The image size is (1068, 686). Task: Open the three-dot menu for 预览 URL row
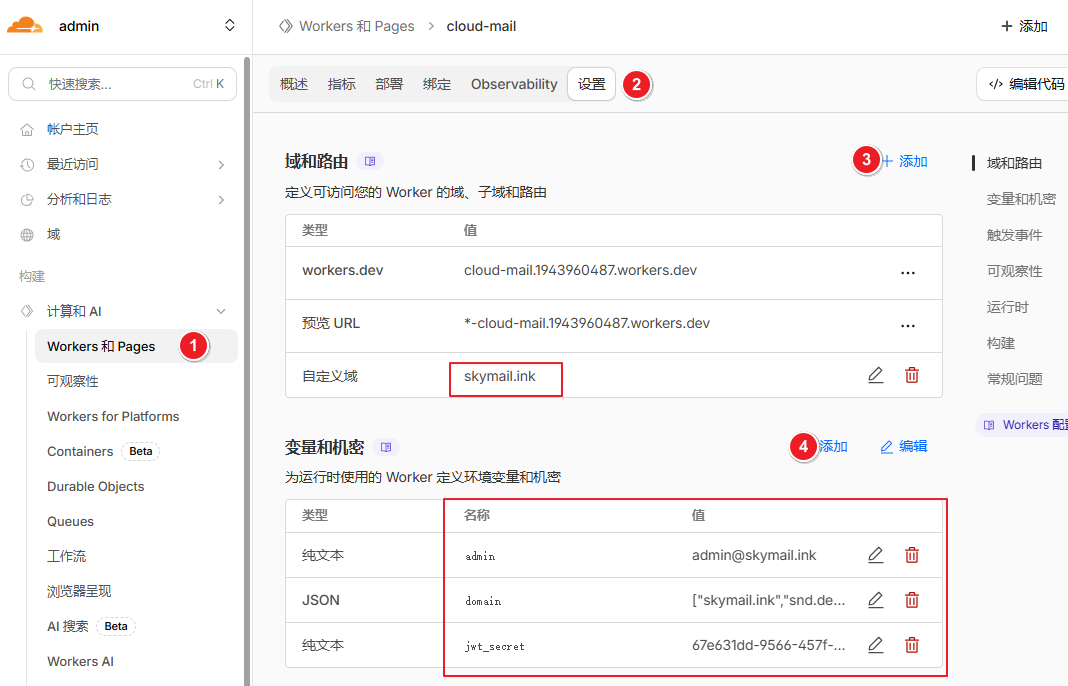coord(908,325)
